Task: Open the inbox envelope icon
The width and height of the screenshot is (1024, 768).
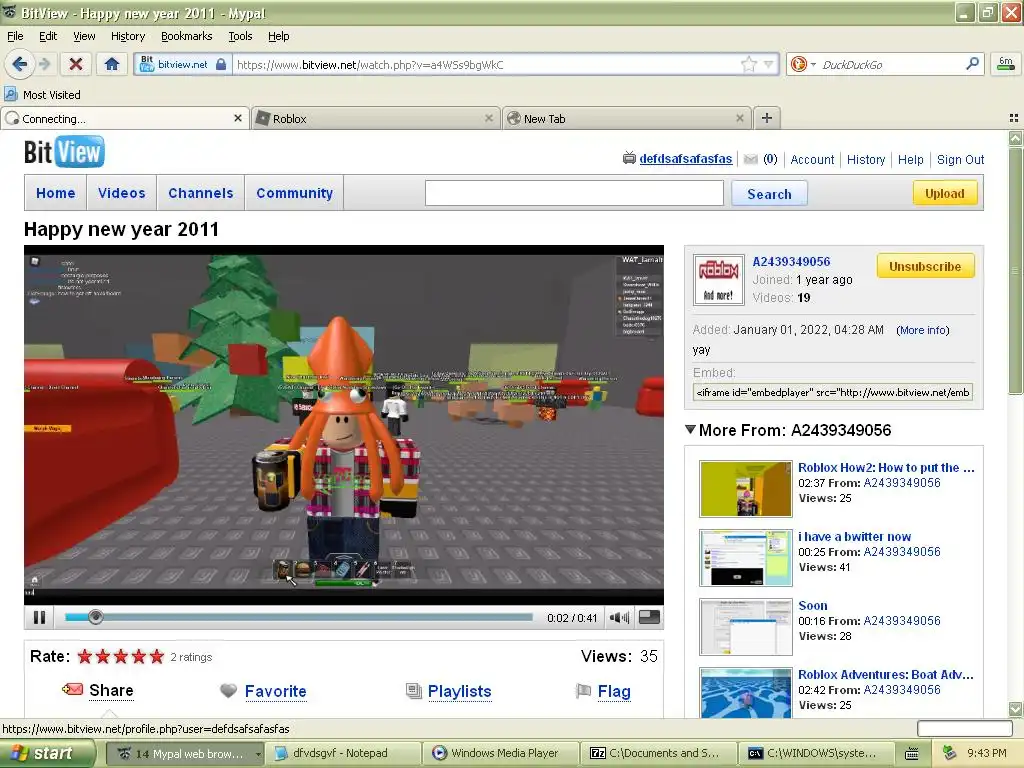Action: 751,159
